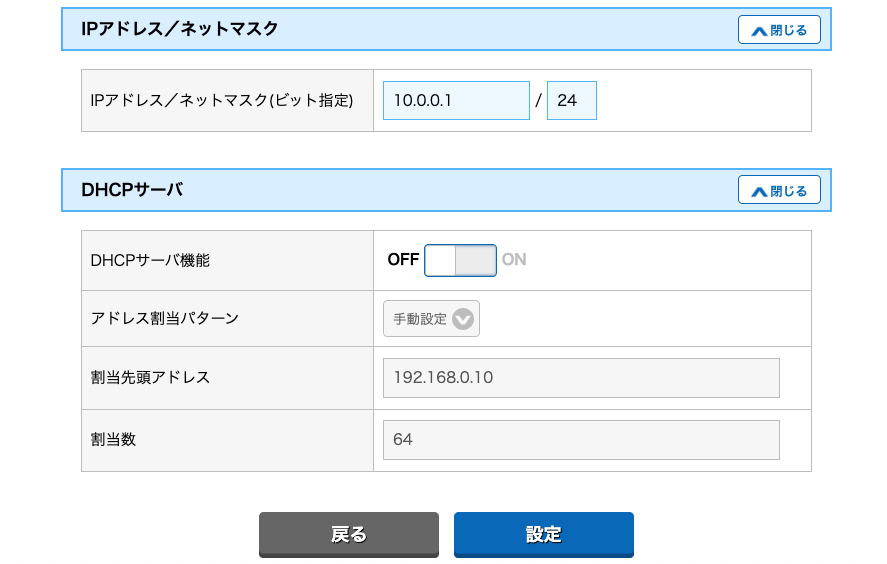
Task: Collapse IPアドレス/ネットマスク section with 閉じる
Action: coord(780,30)
